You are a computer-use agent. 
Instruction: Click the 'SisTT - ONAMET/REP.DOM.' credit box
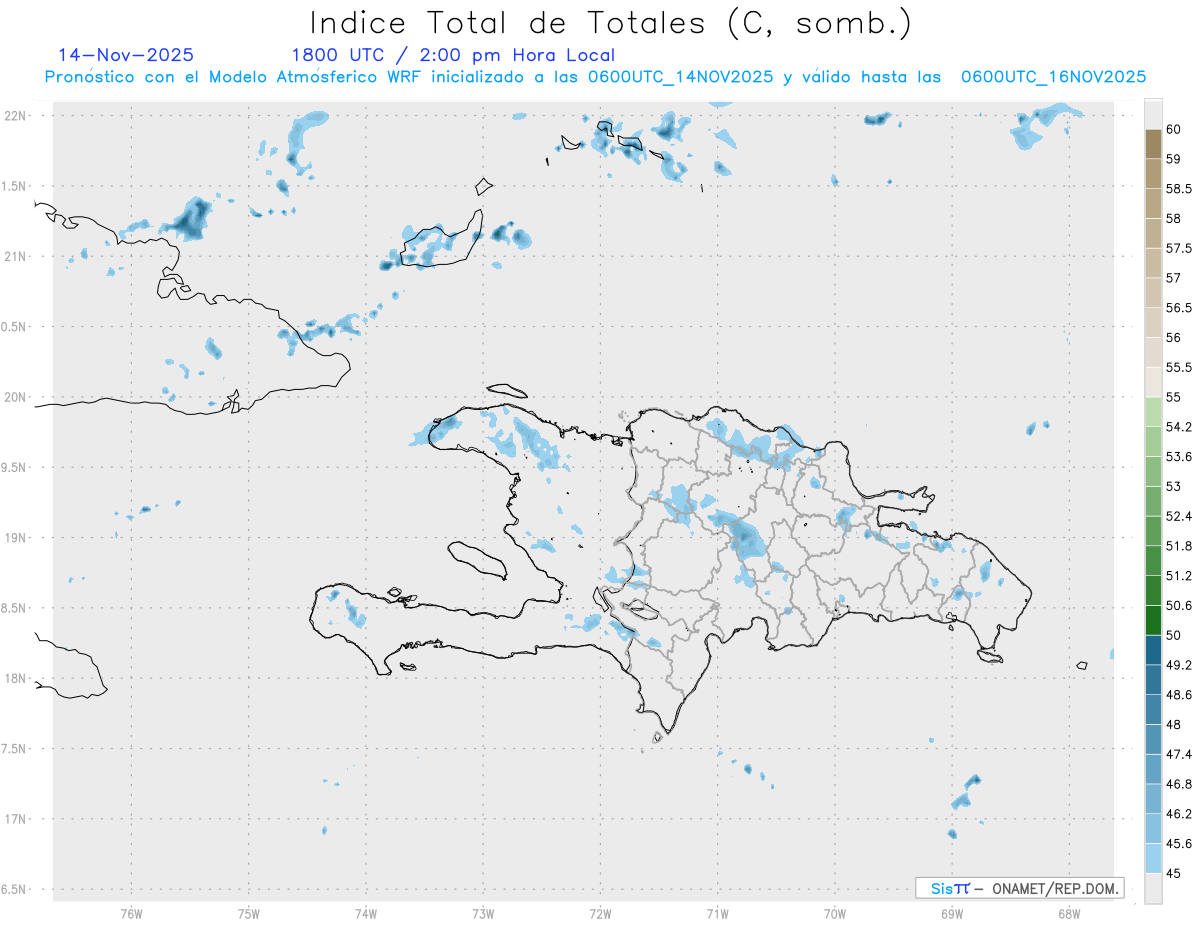1019,888
